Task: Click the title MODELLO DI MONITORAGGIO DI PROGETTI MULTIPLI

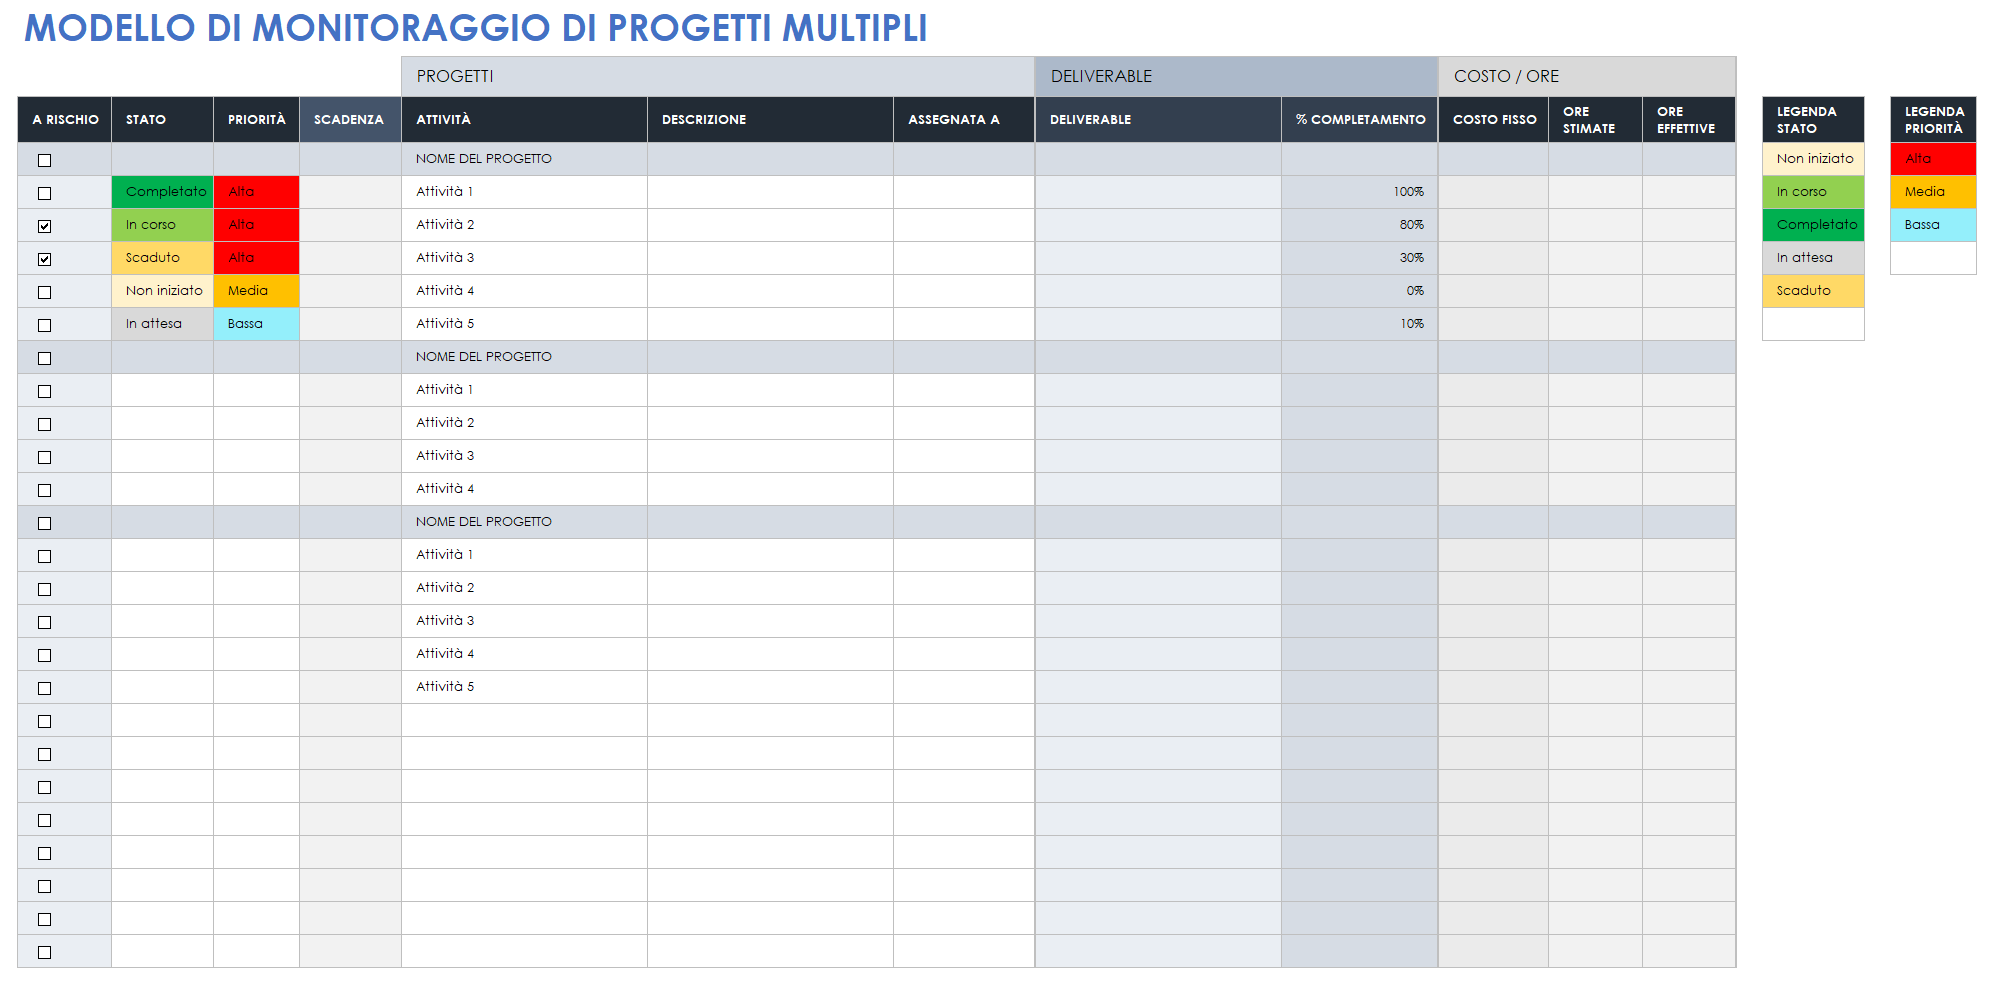Action: click(476, 28)
